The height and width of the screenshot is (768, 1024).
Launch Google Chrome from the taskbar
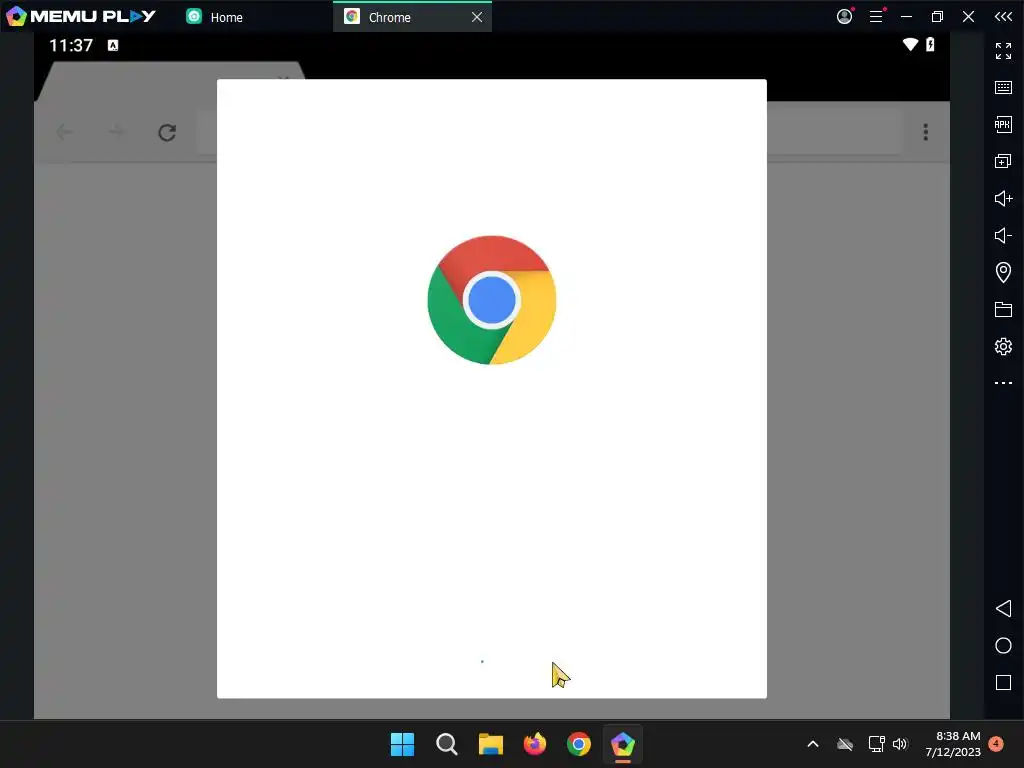[579, 744]
